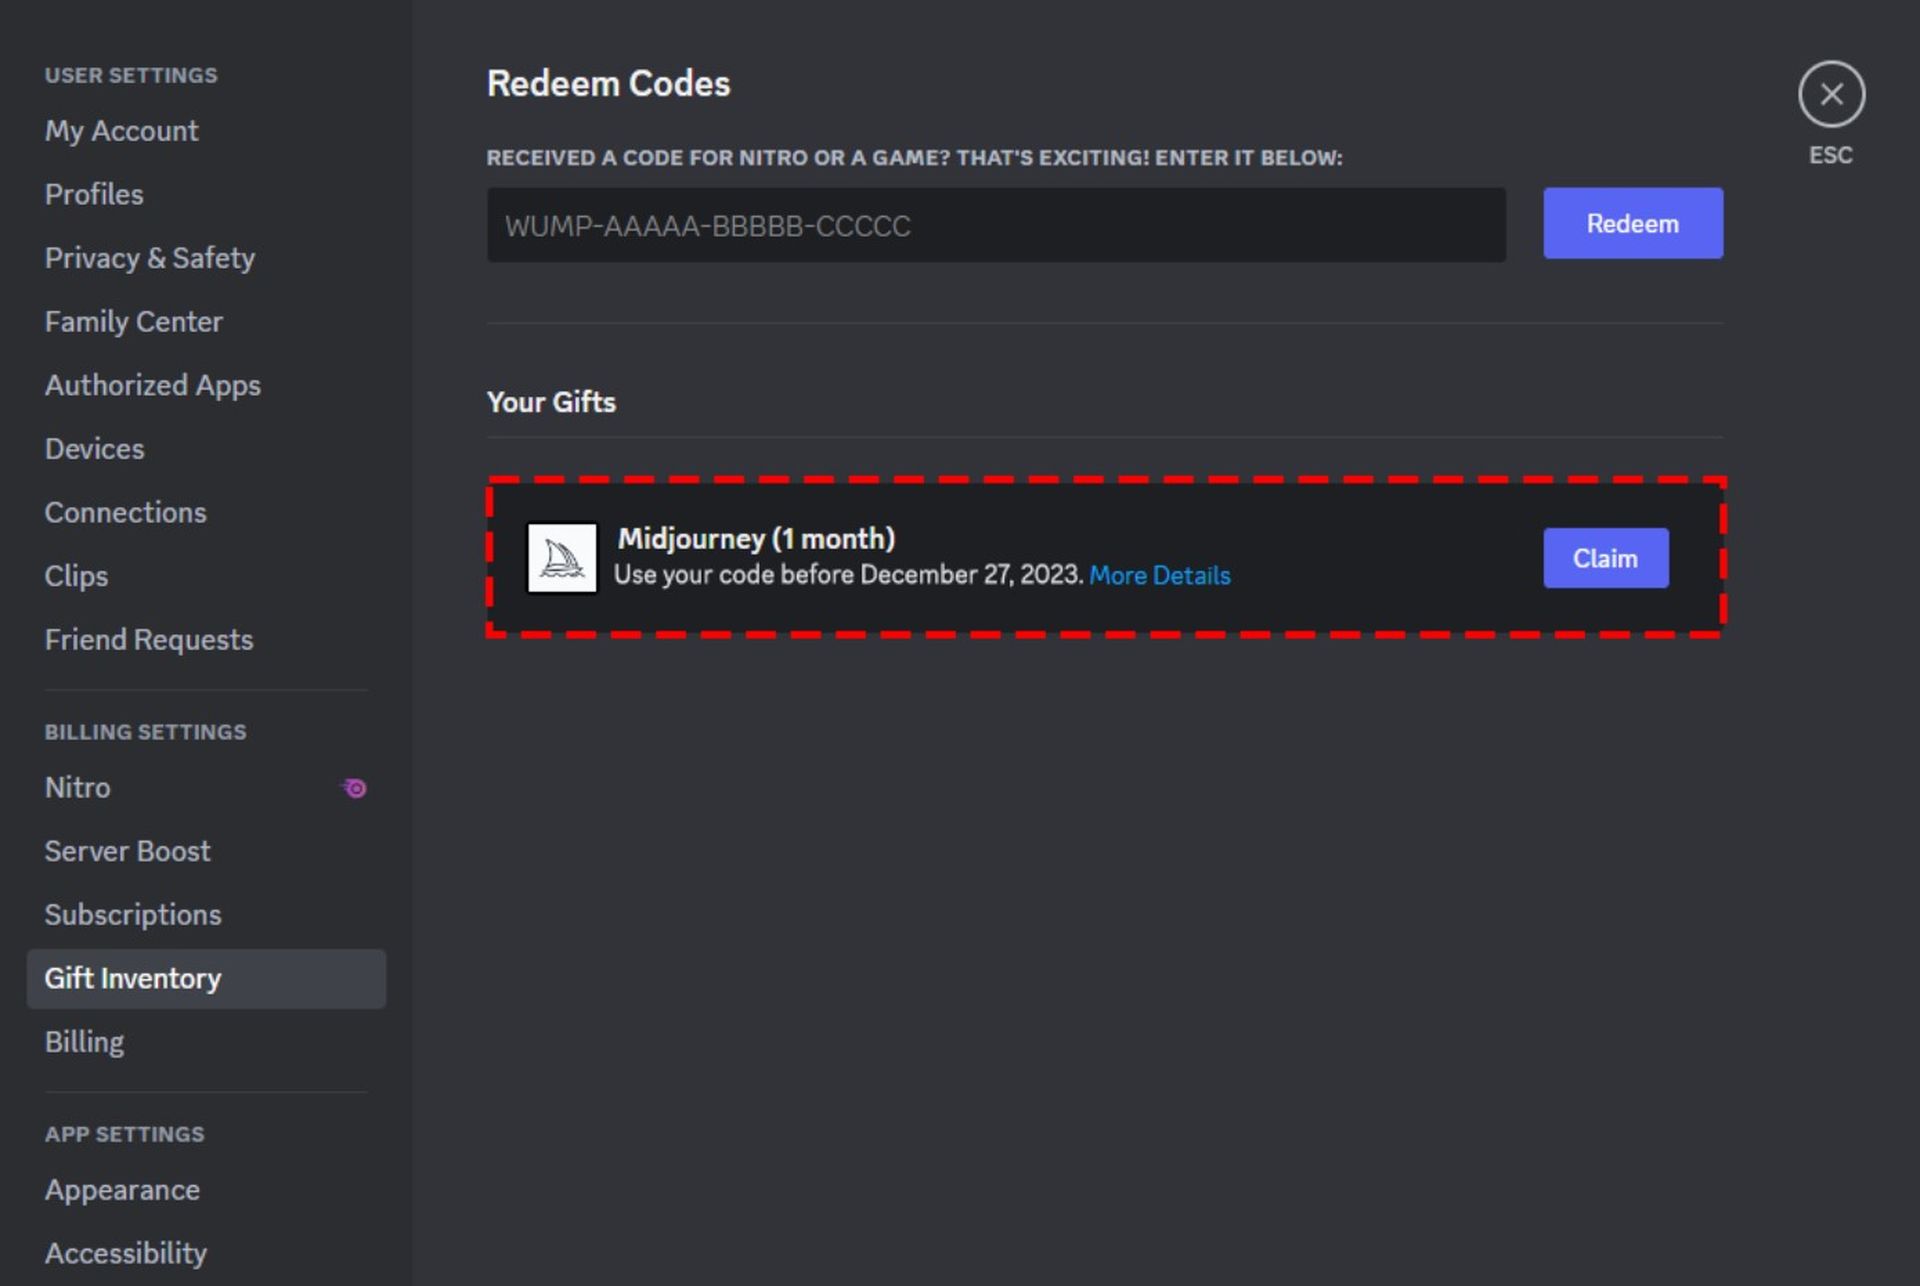Viewport: 1920px width, 1286px height.
Task: Open More Details for Midjourney gift
Action: (x=1158, y=574)
